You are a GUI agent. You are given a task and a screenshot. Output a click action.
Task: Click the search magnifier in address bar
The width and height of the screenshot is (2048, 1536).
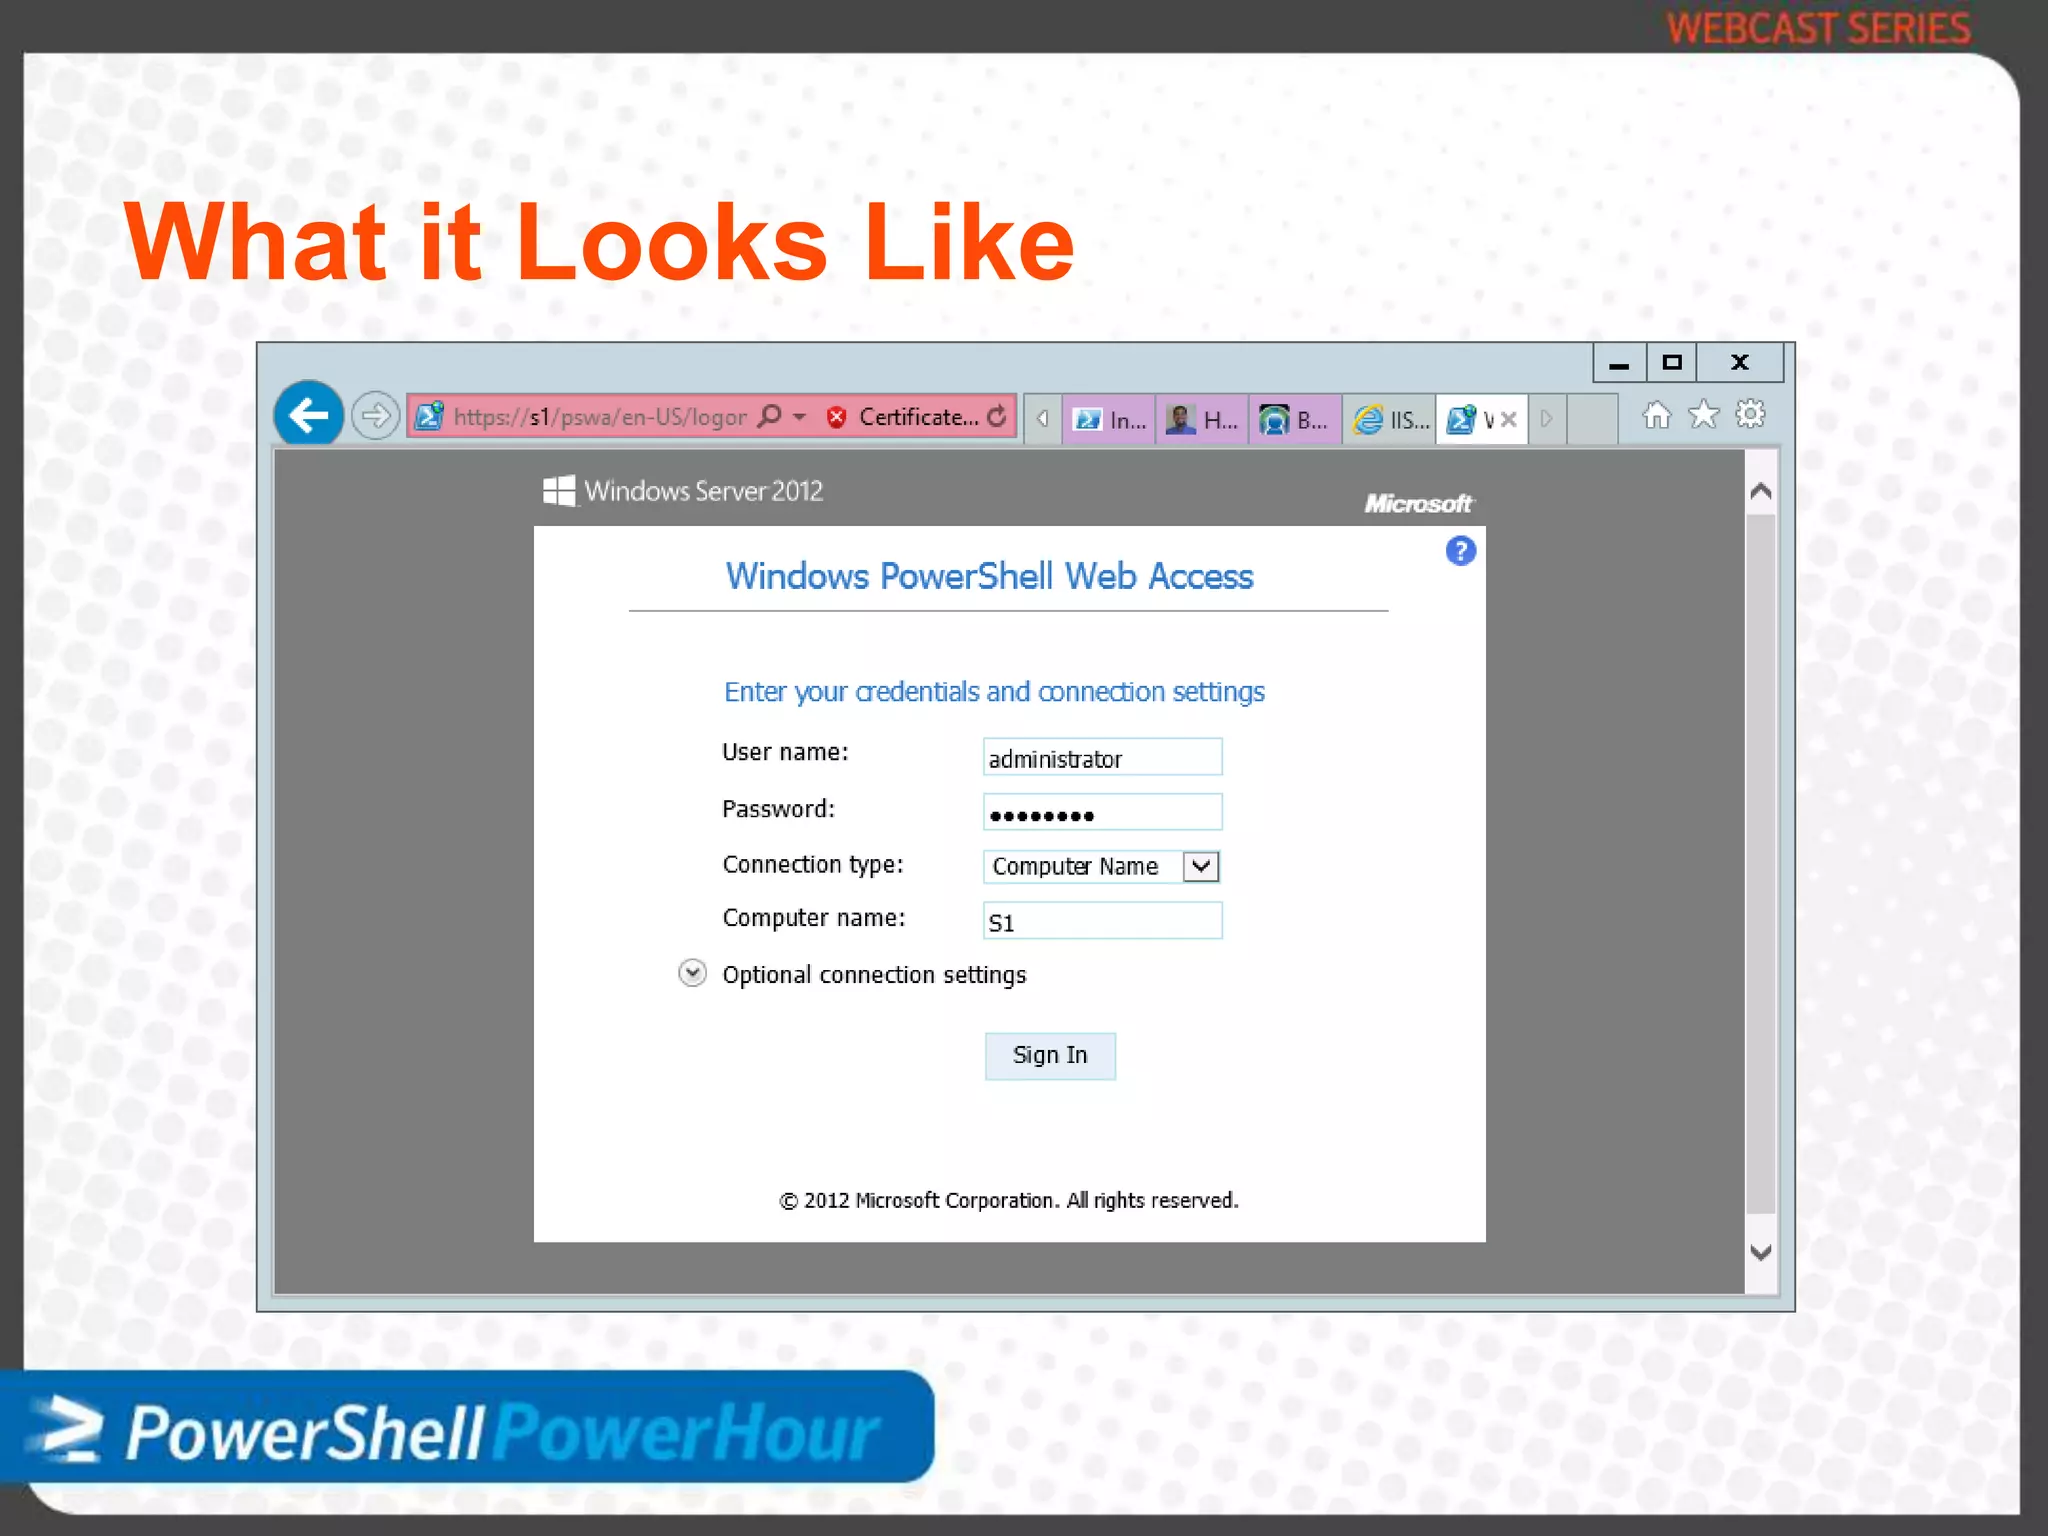[x=769, y=416]
